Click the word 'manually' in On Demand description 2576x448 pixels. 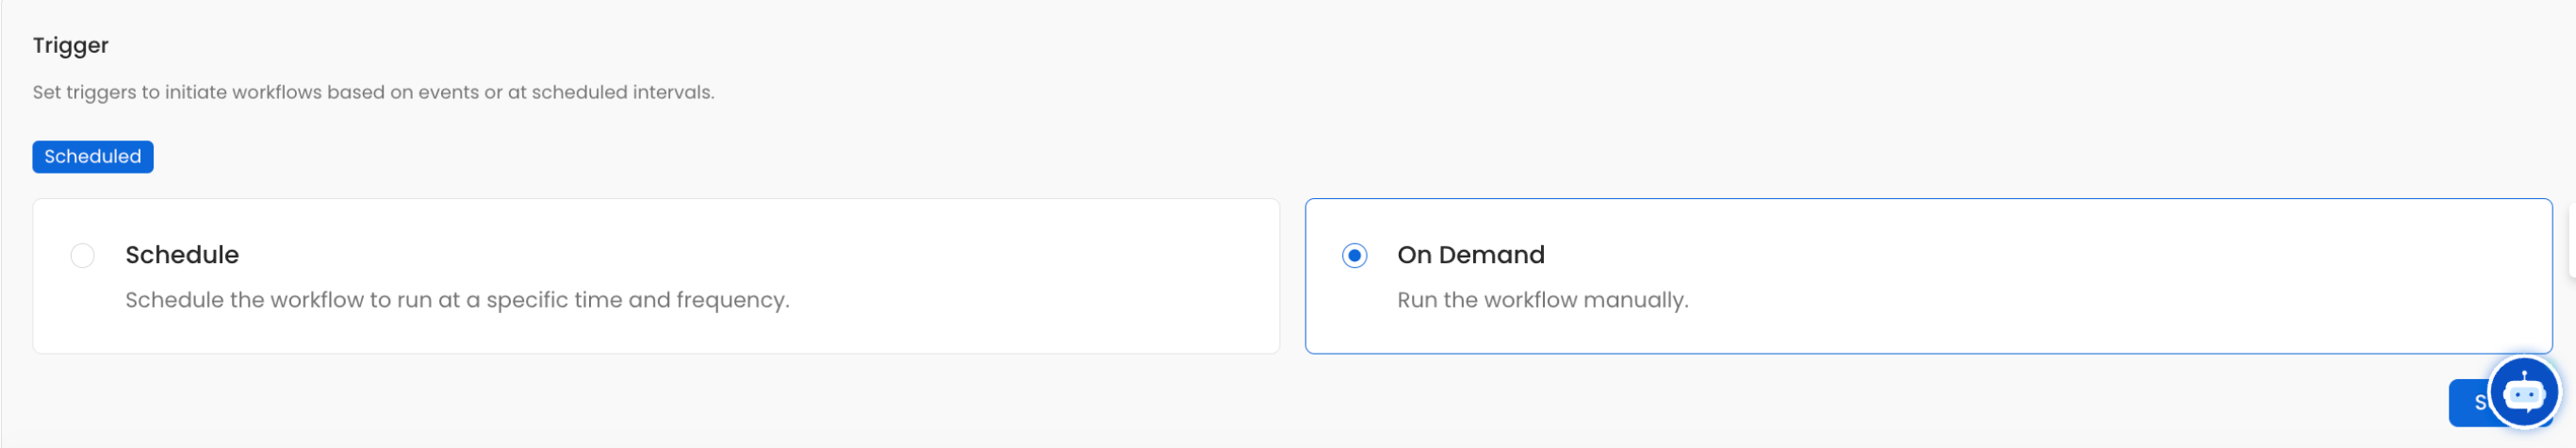(1635, 300)
